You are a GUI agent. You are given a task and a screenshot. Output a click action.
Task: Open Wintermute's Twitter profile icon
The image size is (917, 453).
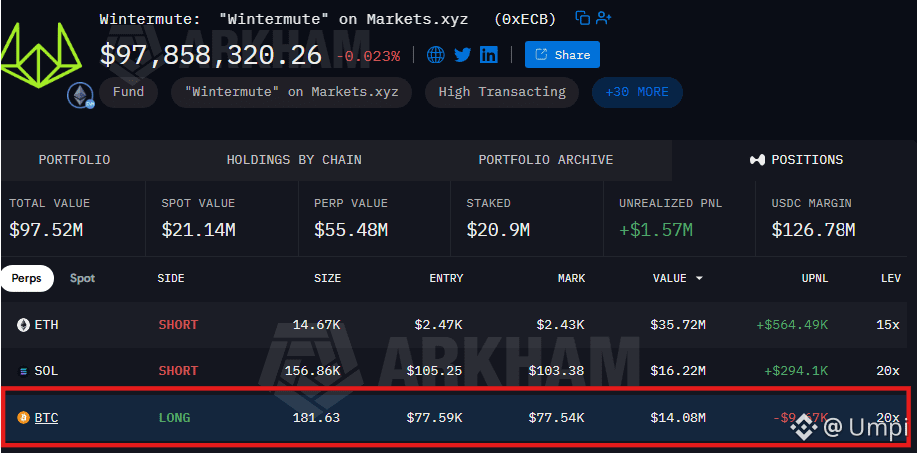[x=463, y=55]
